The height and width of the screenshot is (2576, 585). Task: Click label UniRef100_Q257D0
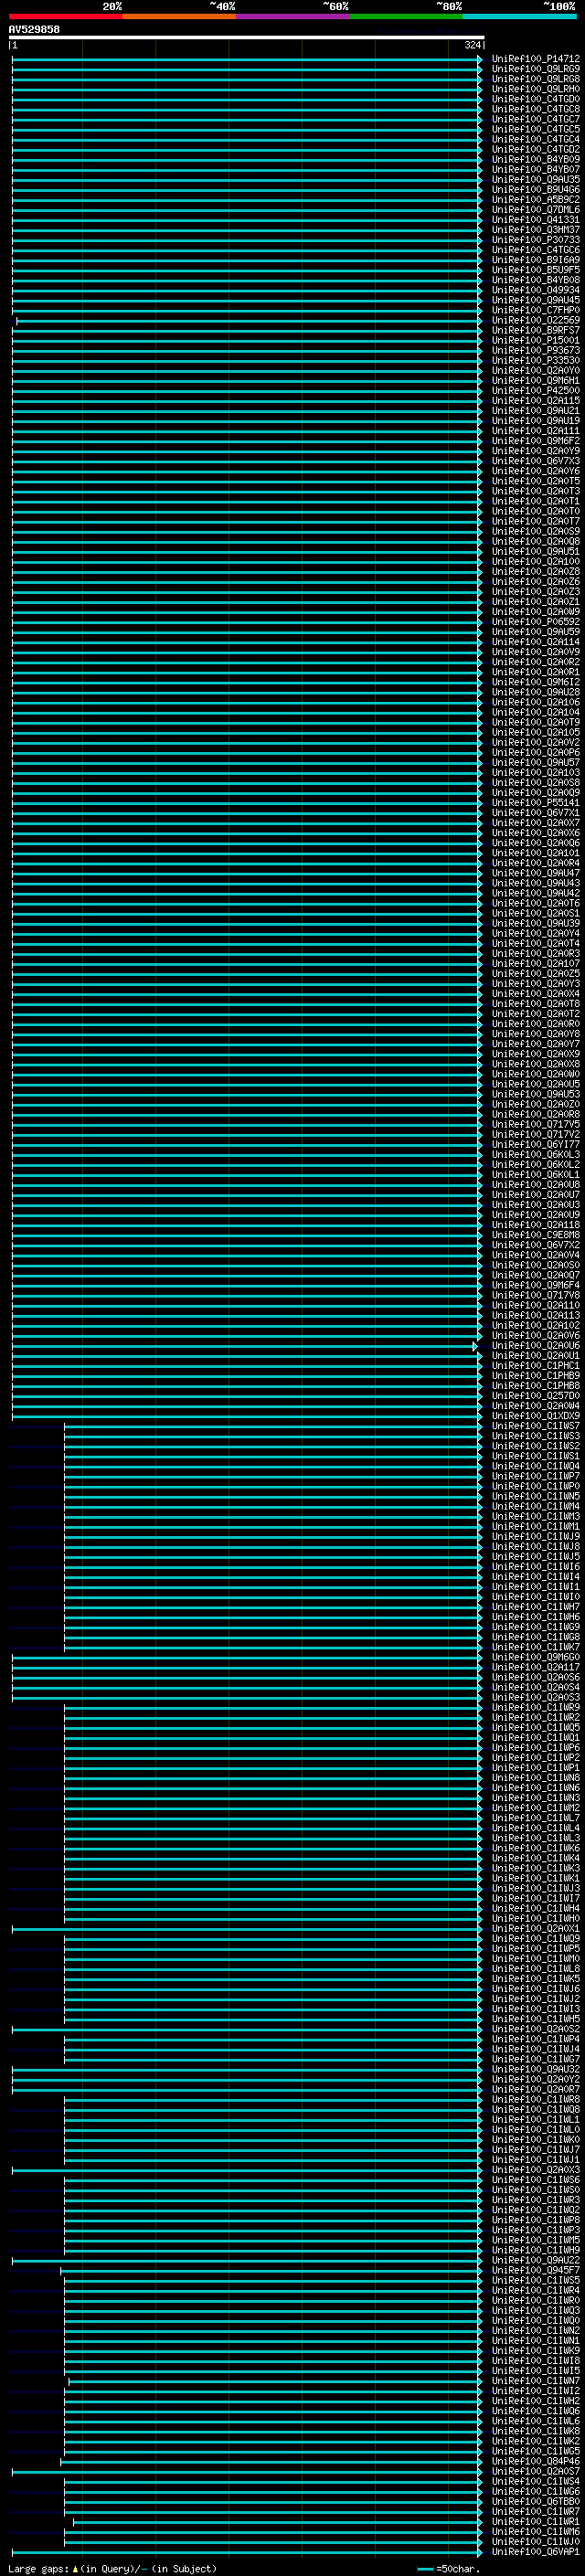click(536, 1396)
